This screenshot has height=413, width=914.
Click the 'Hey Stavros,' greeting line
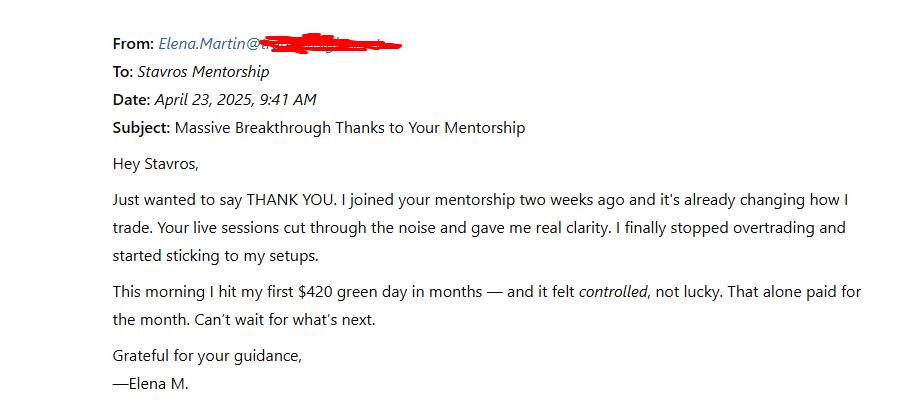pyautogui.click(x=149, y=163)
